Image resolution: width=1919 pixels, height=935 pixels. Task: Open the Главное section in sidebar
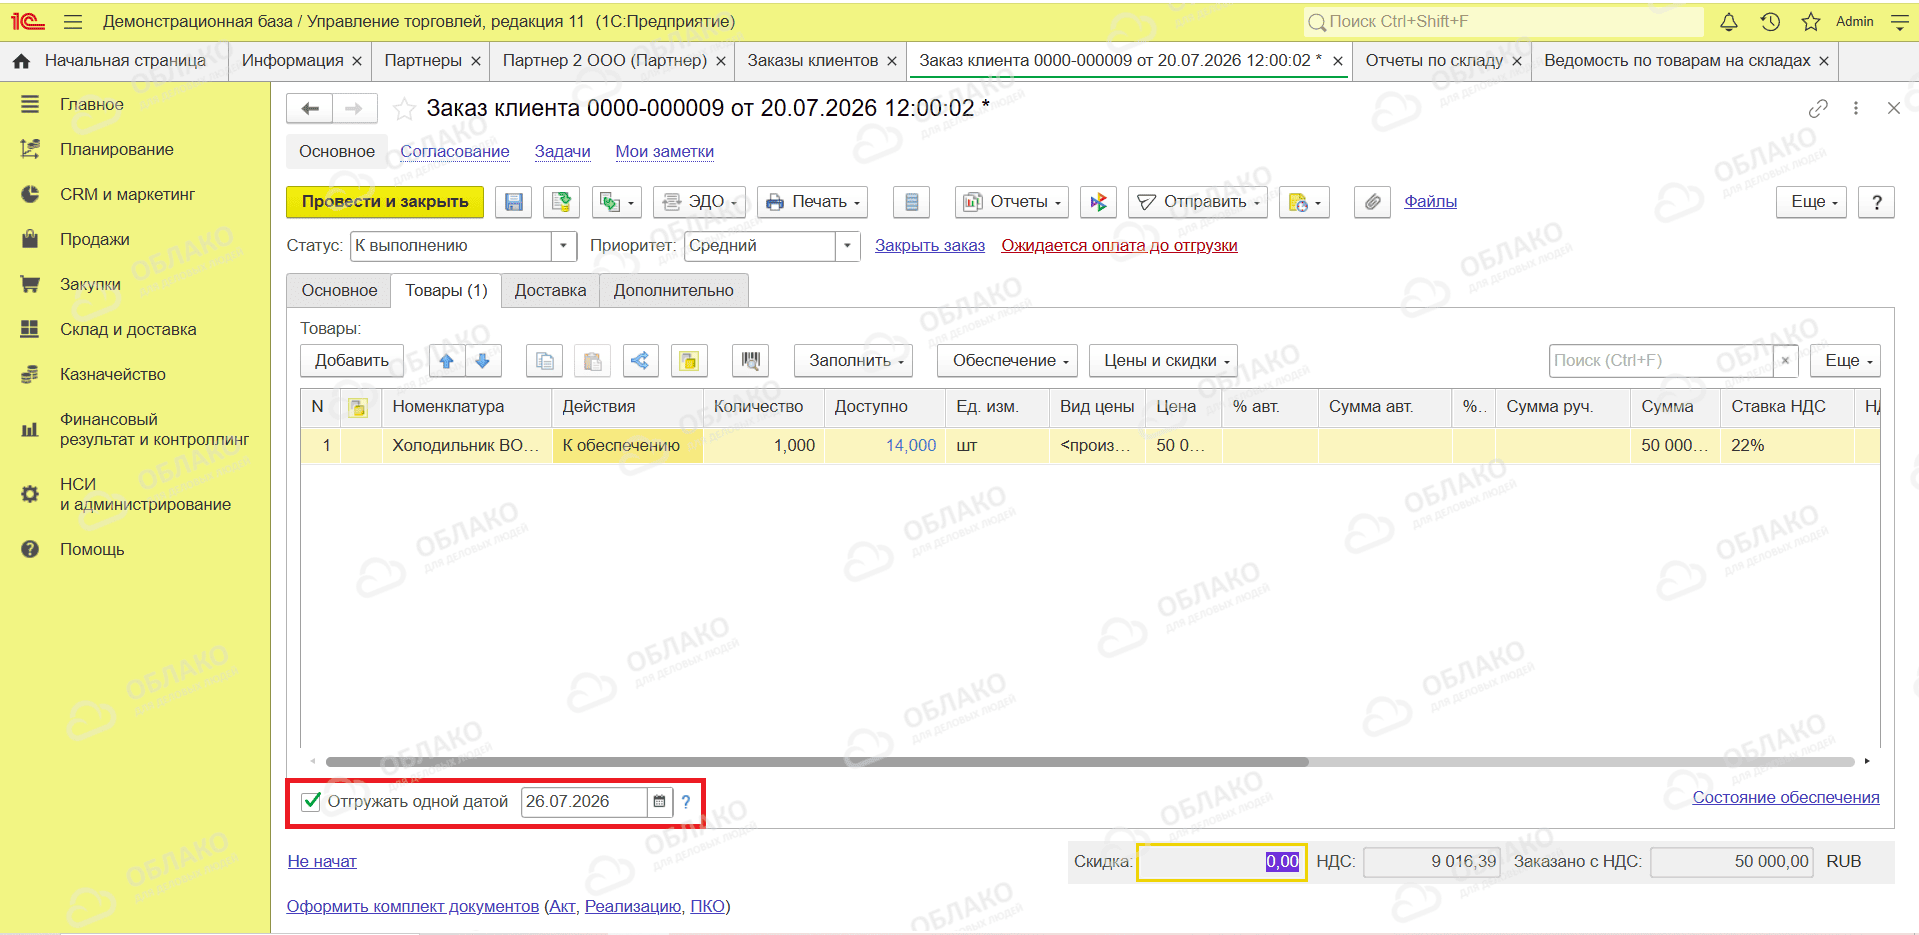pyautogui.click(x=92, y=104)
